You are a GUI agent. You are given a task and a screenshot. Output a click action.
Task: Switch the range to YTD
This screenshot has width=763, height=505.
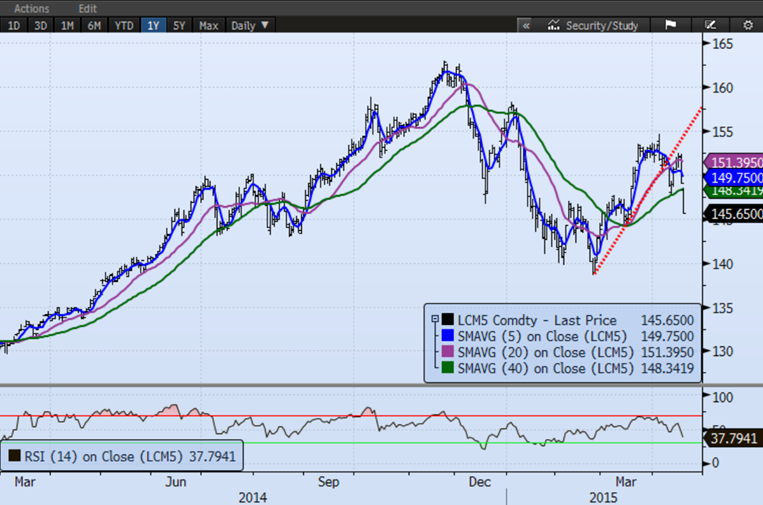(123, 25)
